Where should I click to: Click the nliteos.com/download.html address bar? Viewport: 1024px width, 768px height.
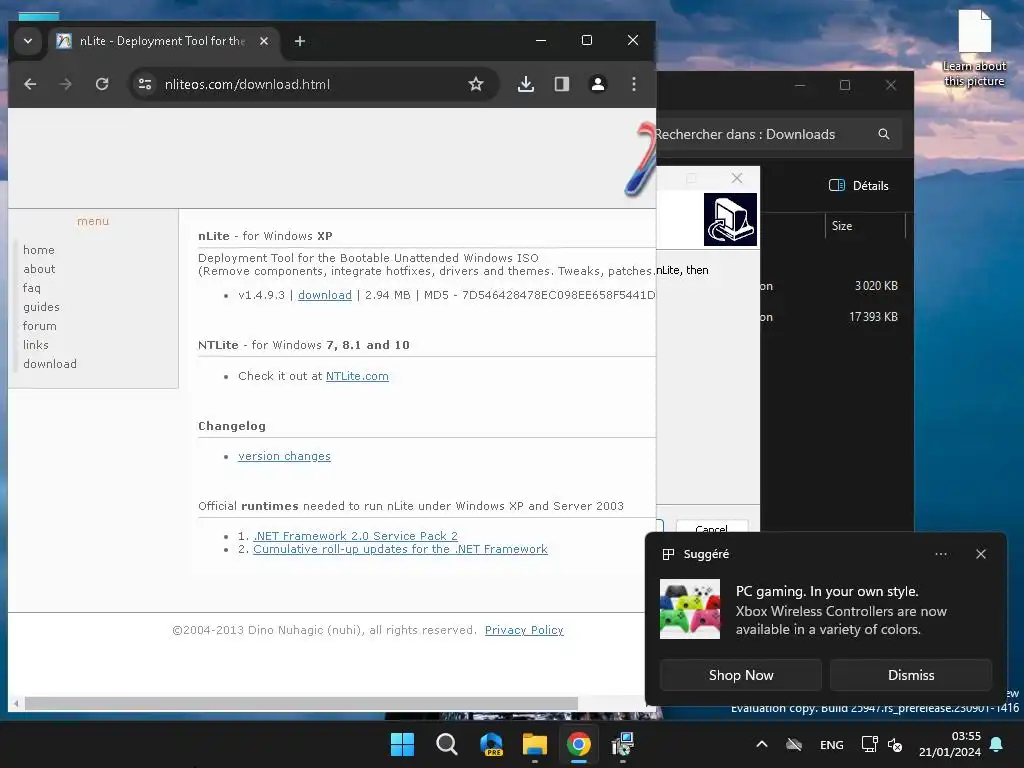click(315, 84)
